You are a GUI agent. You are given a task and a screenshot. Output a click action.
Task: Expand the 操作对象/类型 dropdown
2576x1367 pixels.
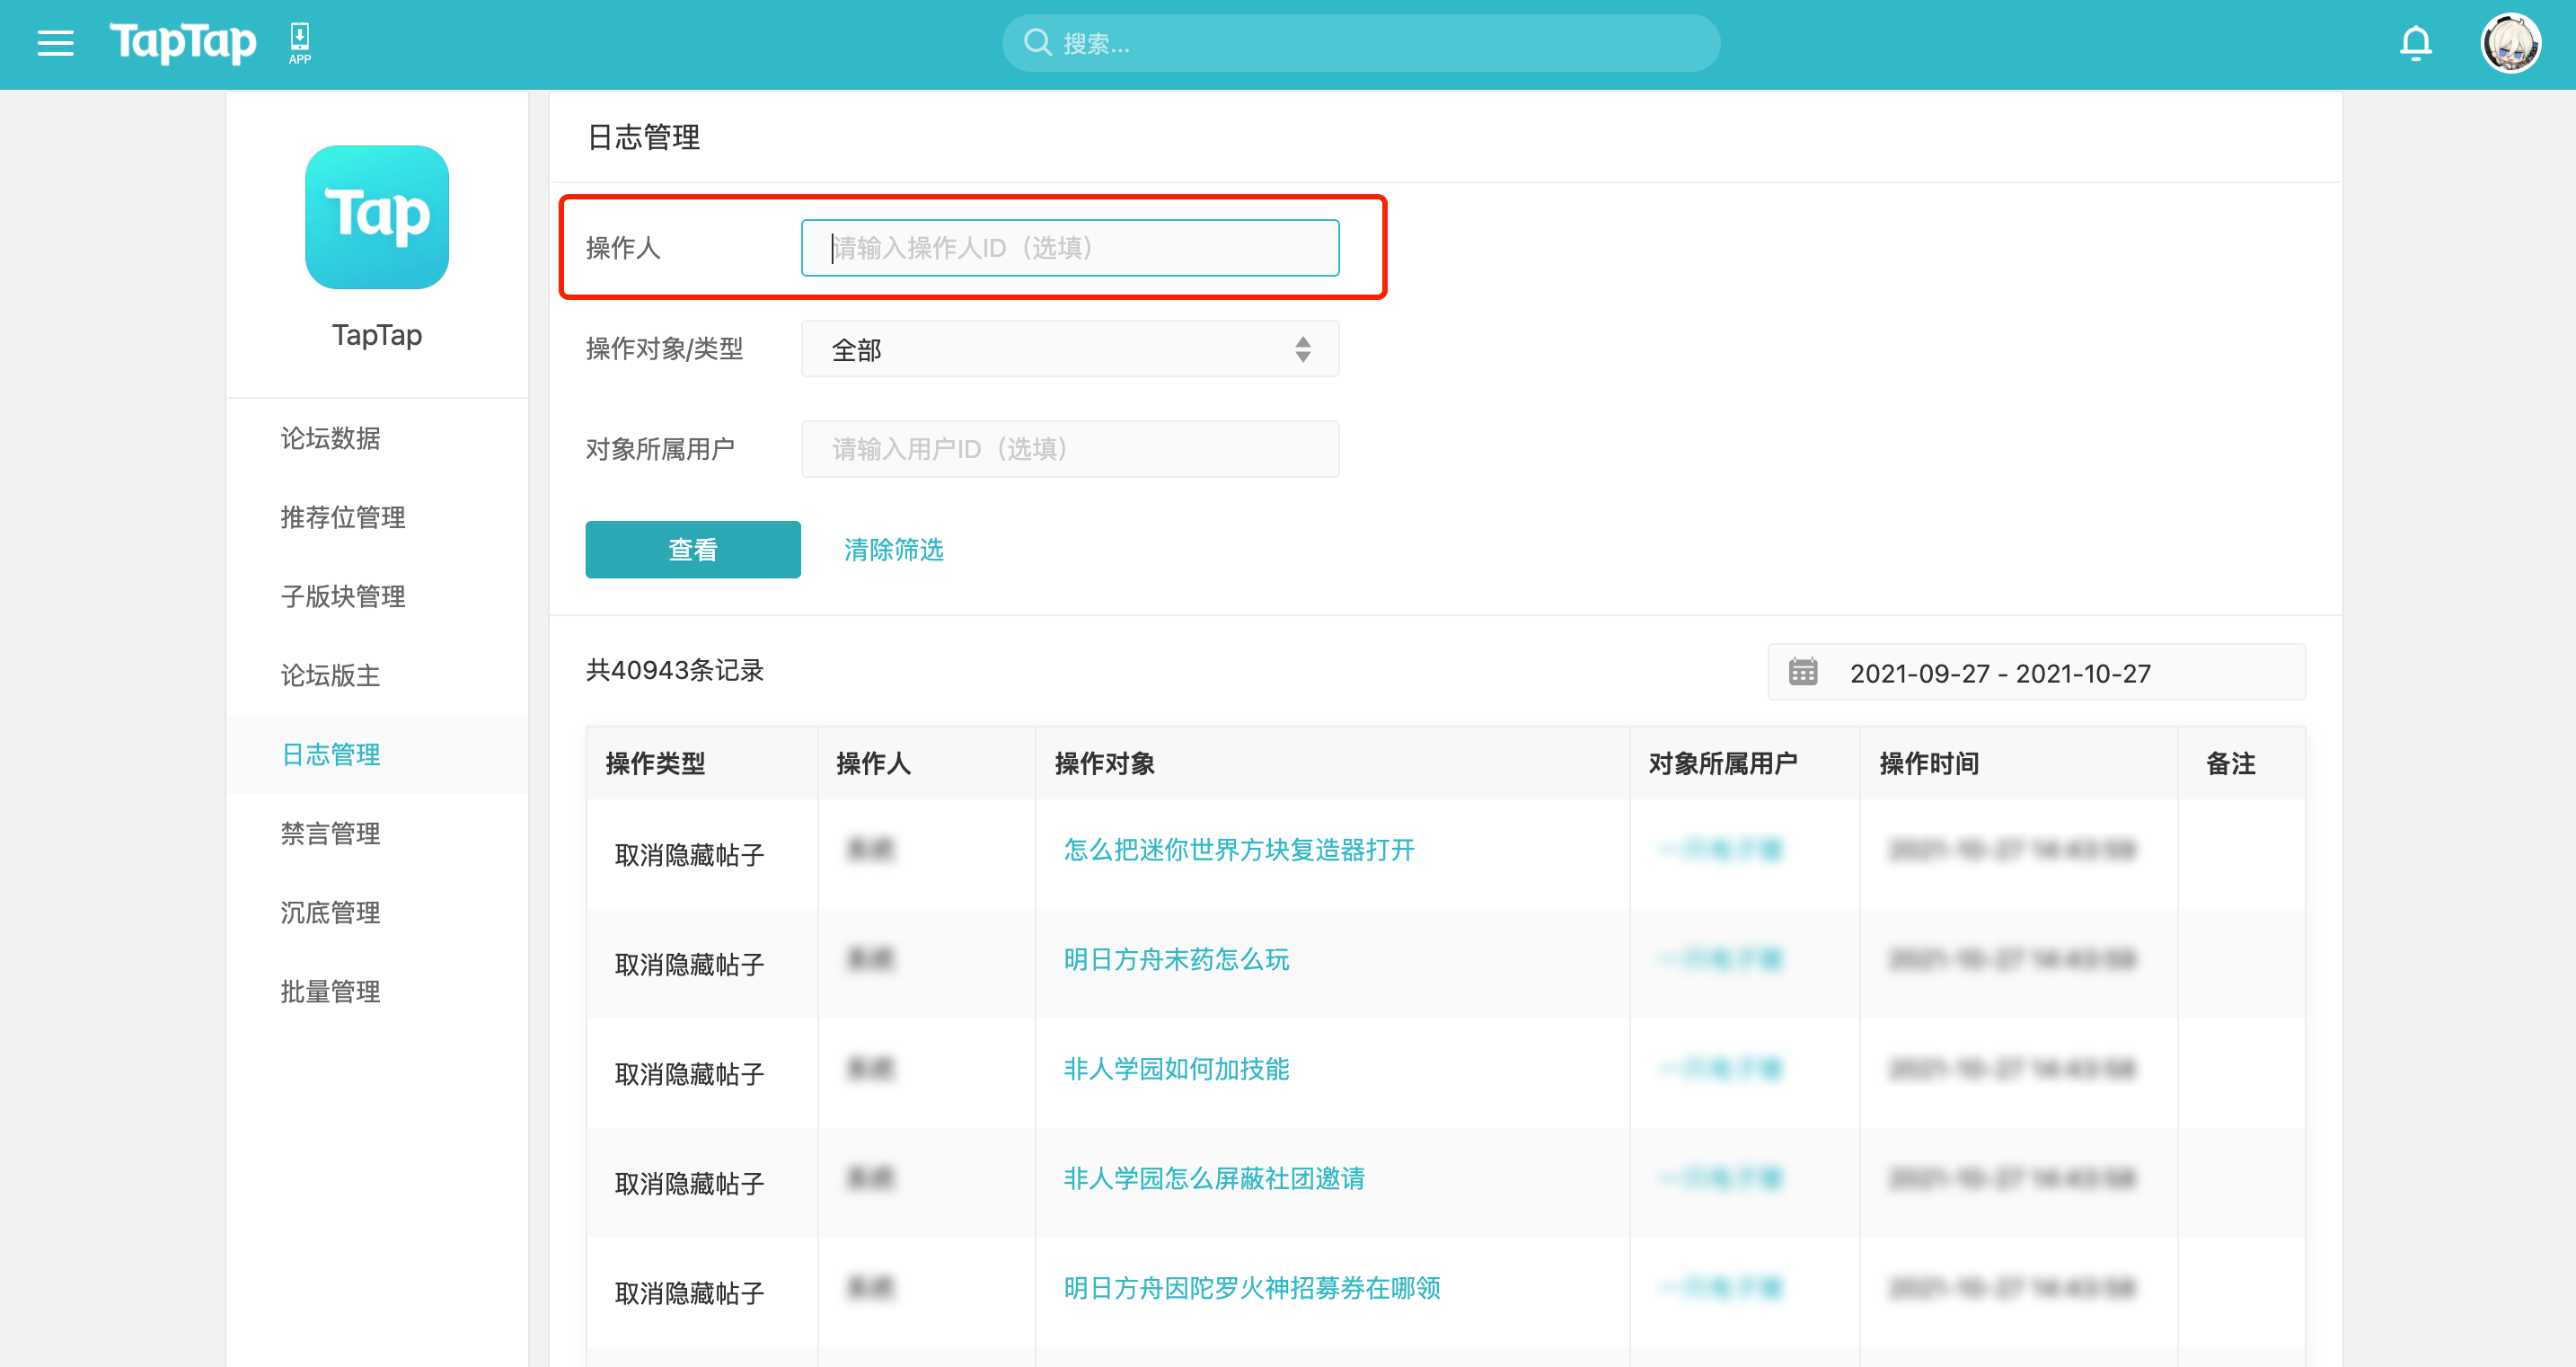[x=1069, y=349]
